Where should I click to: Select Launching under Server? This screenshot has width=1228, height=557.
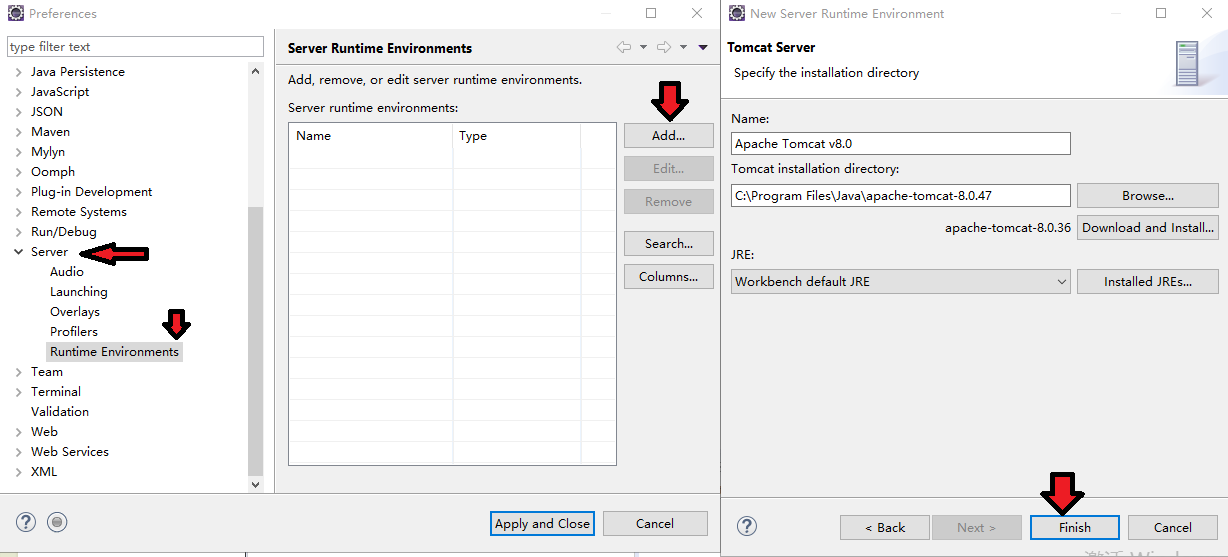click(79, 292)
